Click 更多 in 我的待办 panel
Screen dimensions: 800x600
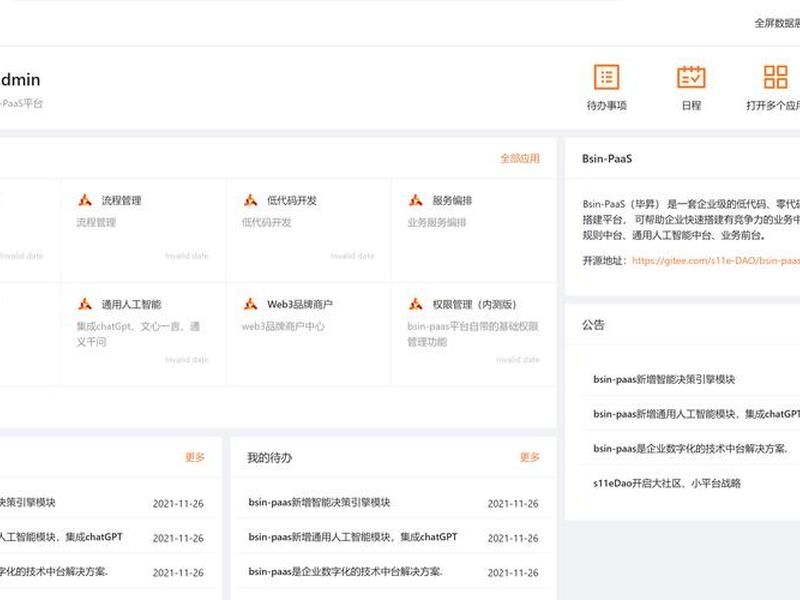[530, 457]
